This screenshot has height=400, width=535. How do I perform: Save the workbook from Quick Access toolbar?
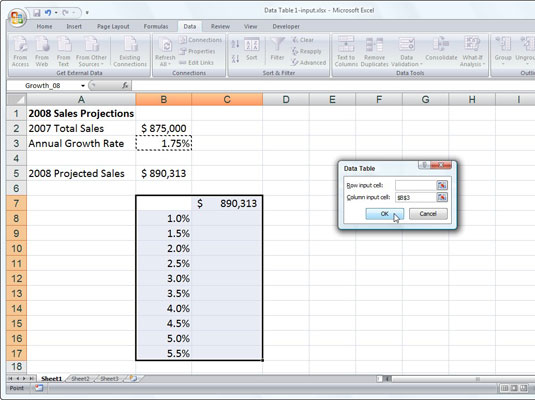coord(37,13)
